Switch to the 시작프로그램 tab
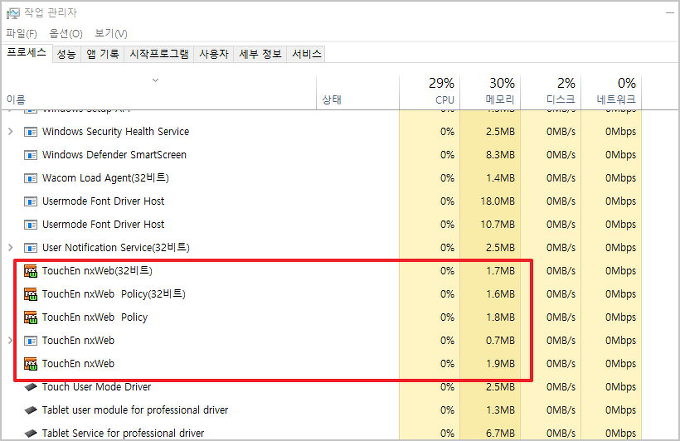The image size is (680, 441). (159, 54)
